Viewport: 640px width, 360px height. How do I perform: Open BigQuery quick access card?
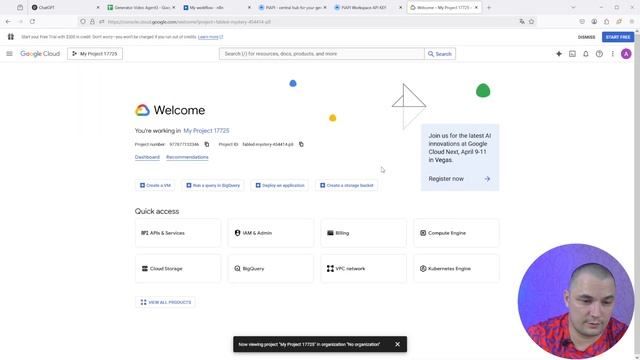tap(271, 269)
